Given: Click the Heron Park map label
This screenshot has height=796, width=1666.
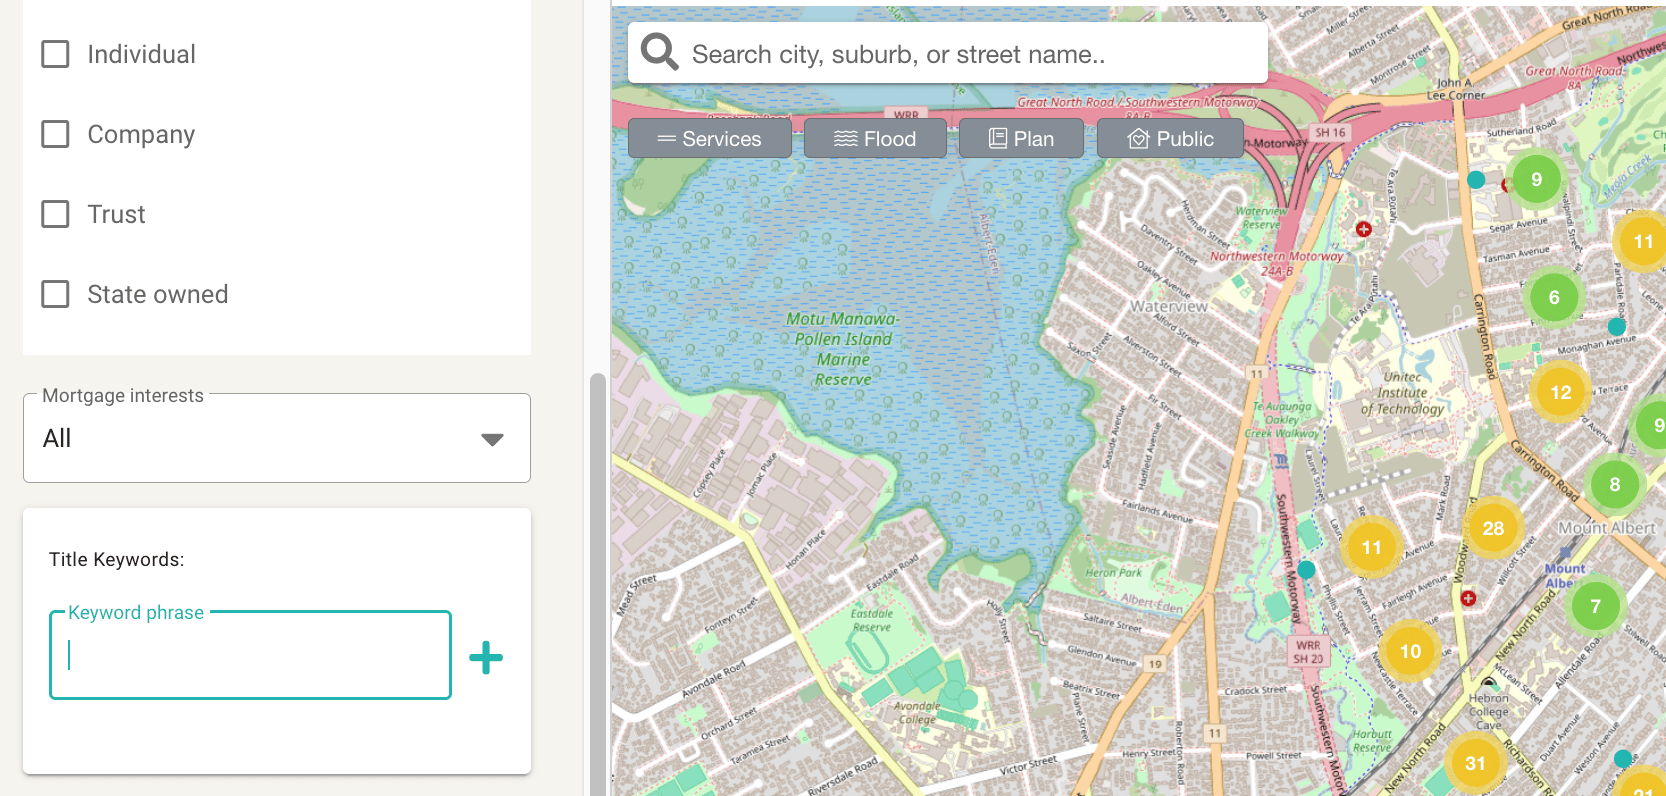Looking at the screenshot, I should (x=1113, y=573).
